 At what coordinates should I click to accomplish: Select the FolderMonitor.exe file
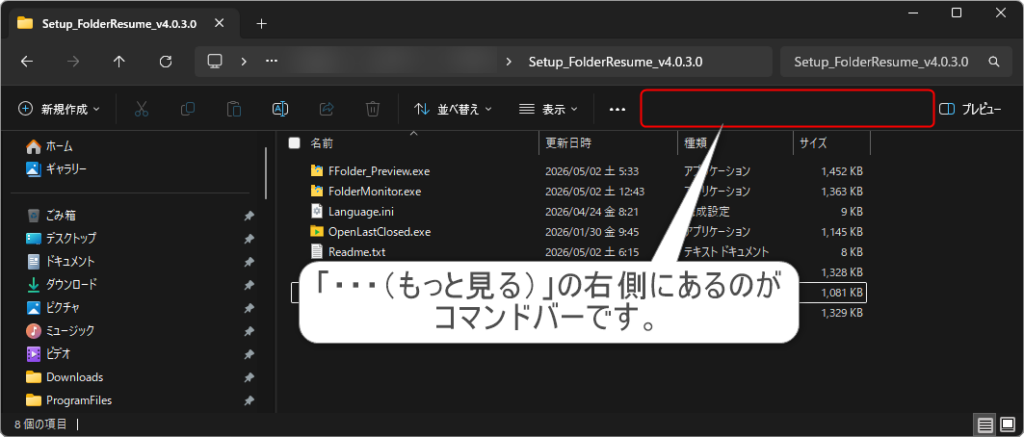[375, 191]
